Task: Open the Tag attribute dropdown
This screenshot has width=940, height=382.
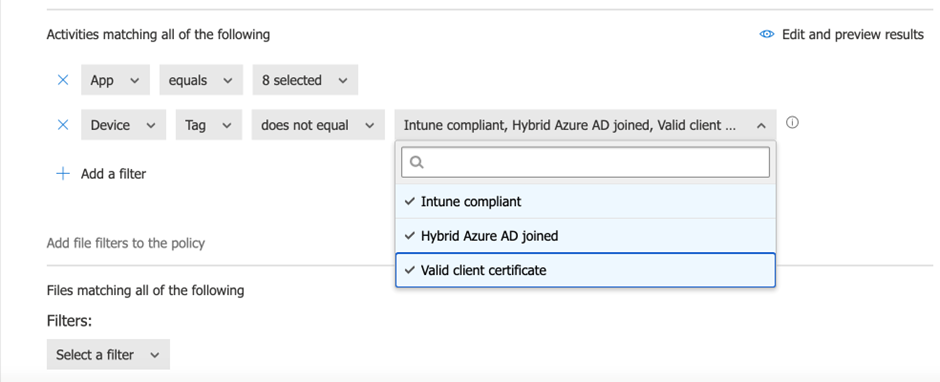Action: [209, 125]
